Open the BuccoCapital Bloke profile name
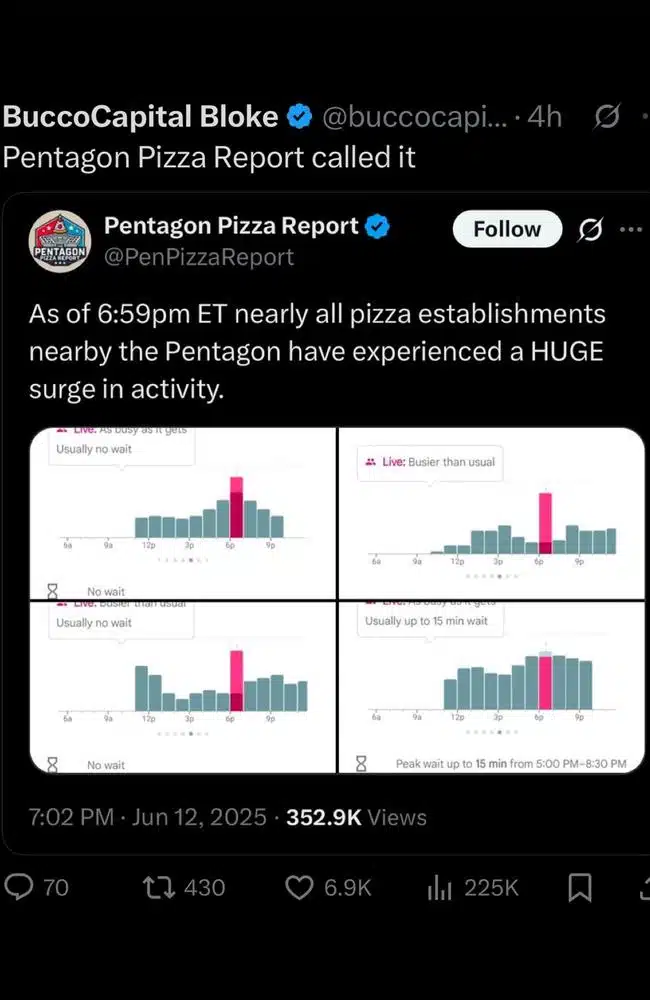This screenshot has width=650, height=1000. pyautogui.click(x=141, y=117)
